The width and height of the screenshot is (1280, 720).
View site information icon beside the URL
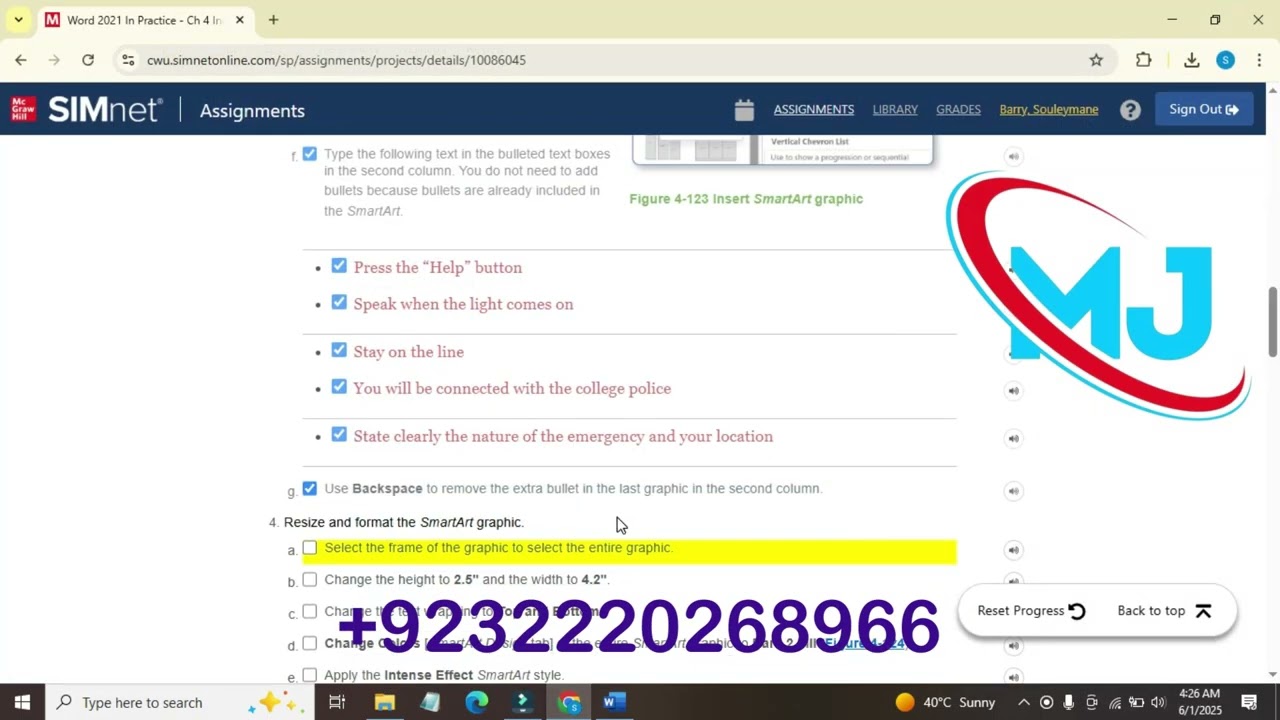click(128, 60)
